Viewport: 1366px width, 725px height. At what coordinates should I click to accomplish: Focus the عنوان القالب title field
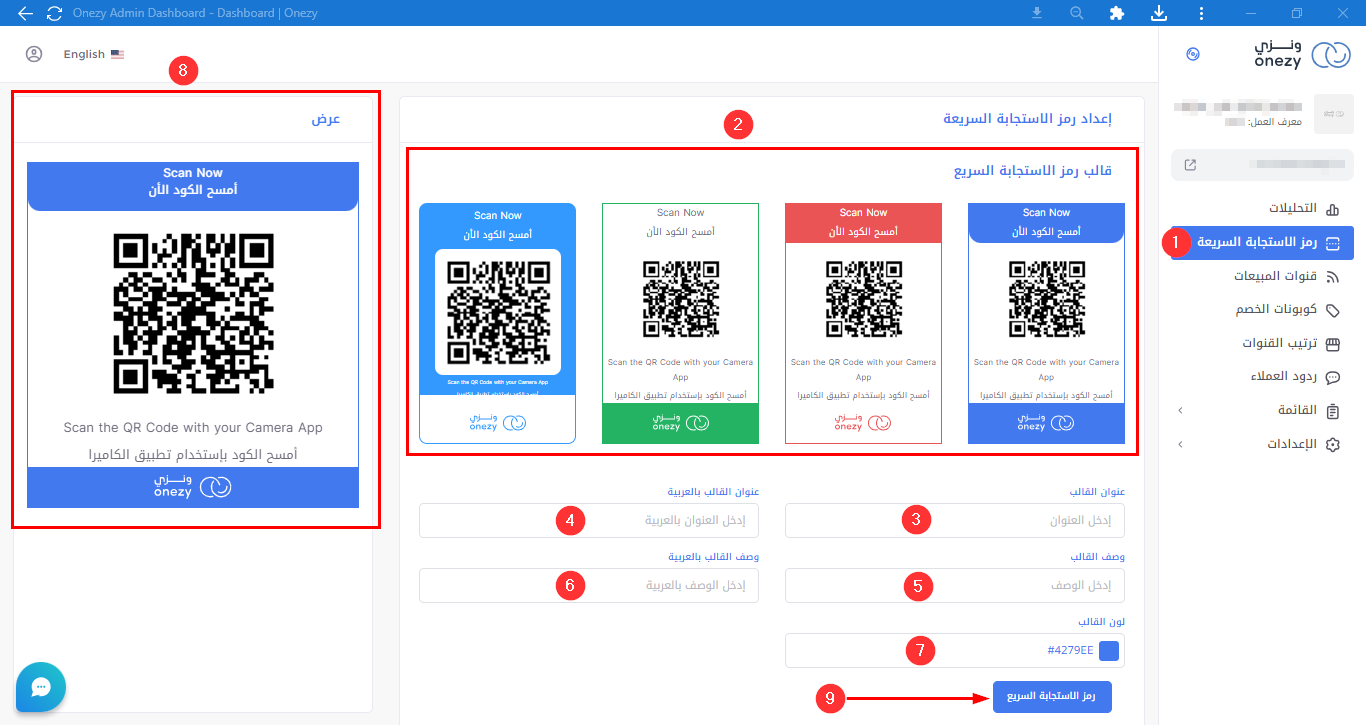pos(955,520)
